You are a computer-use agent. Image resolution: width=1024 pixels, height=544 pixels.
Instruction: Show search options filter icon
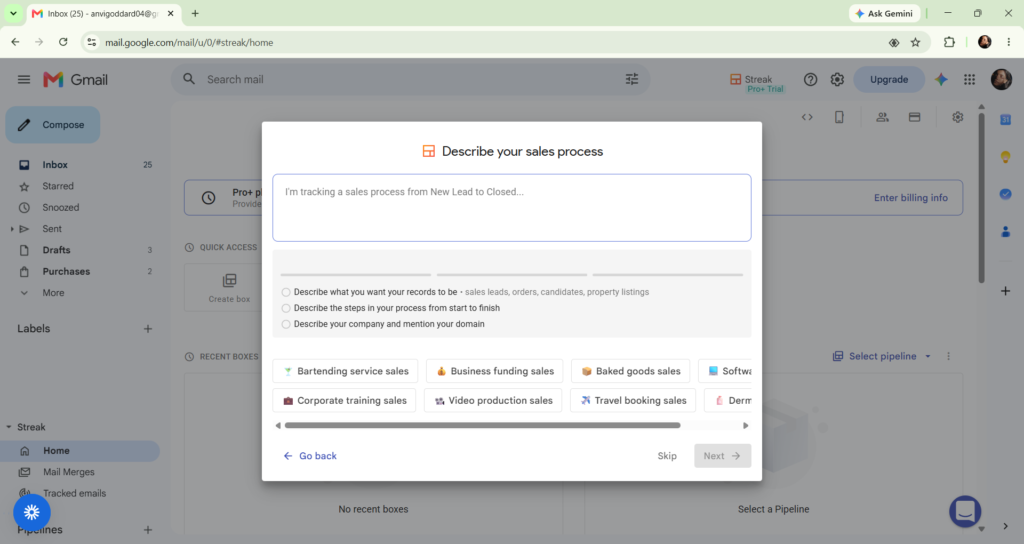[632, 79]
